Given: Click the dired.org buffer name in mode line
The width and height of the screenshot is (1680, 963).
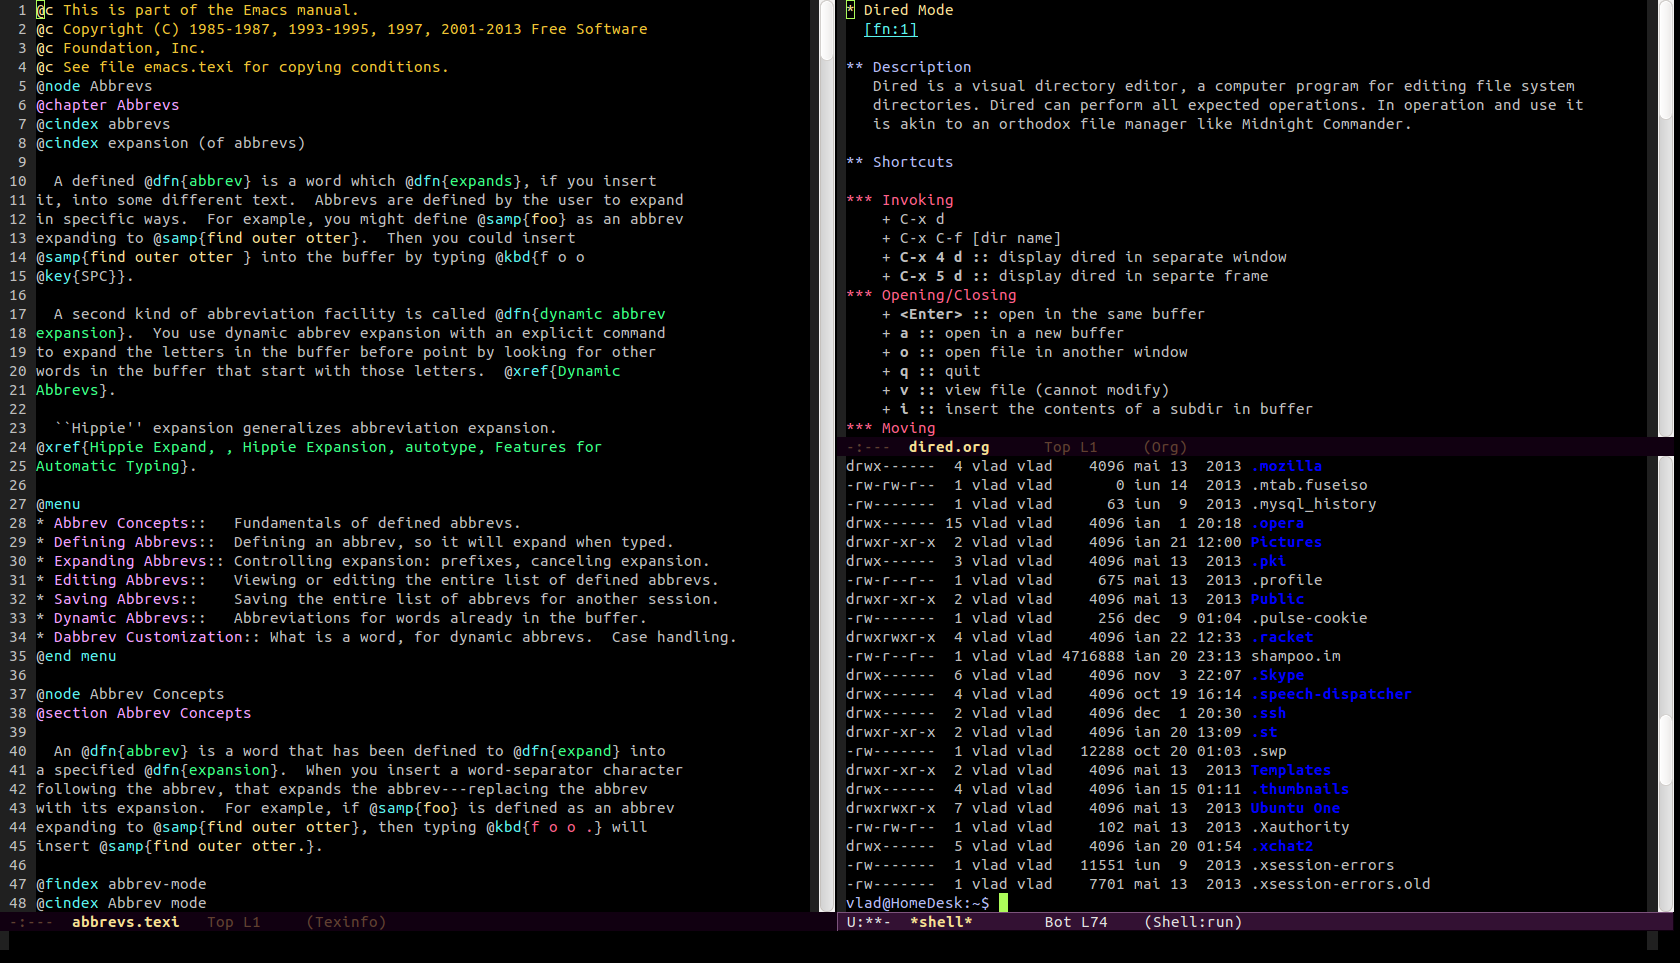Looking at the screenshot, I should 949,447.
